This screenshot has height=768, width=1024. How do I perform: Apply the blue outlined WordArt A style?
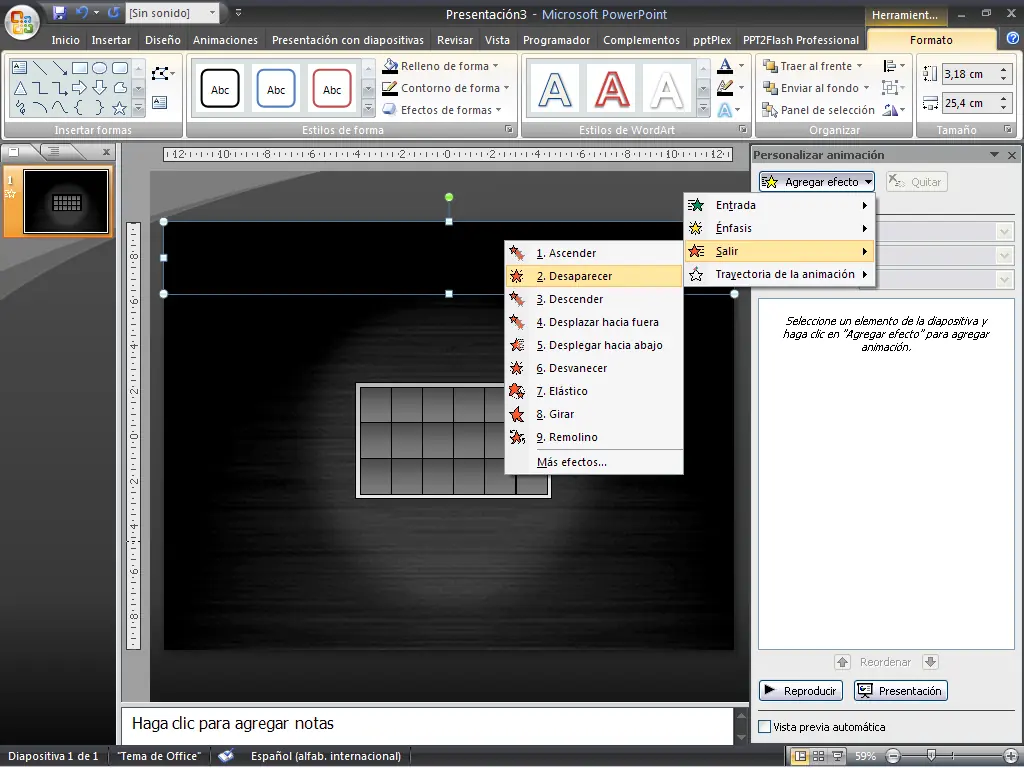(555, 89)
